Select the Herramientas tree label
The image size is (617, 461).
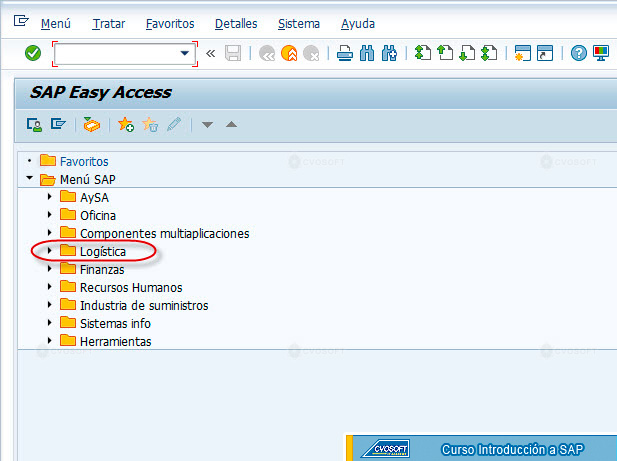[115, 342]
